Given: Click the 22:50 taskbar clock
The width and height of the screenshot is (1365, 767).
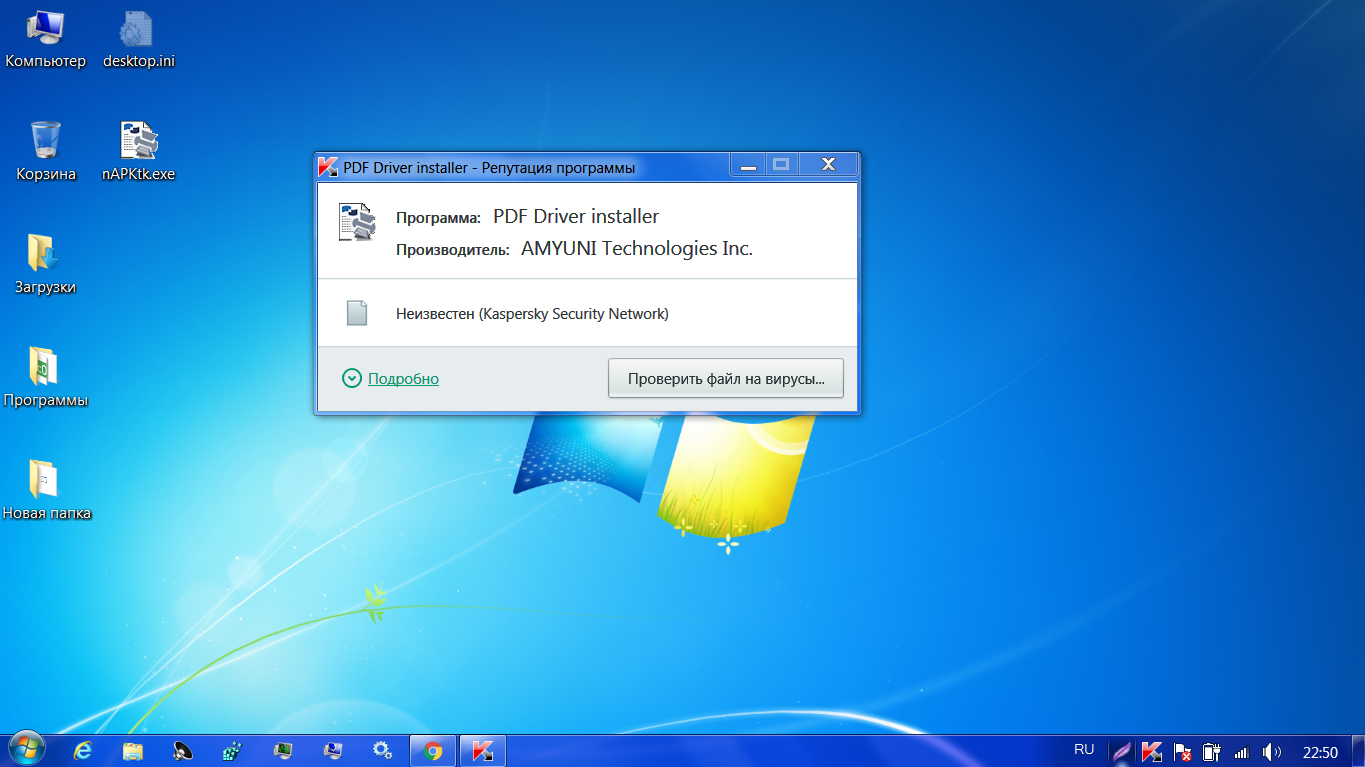Looking at the screenshot, I should [1320, 751].
